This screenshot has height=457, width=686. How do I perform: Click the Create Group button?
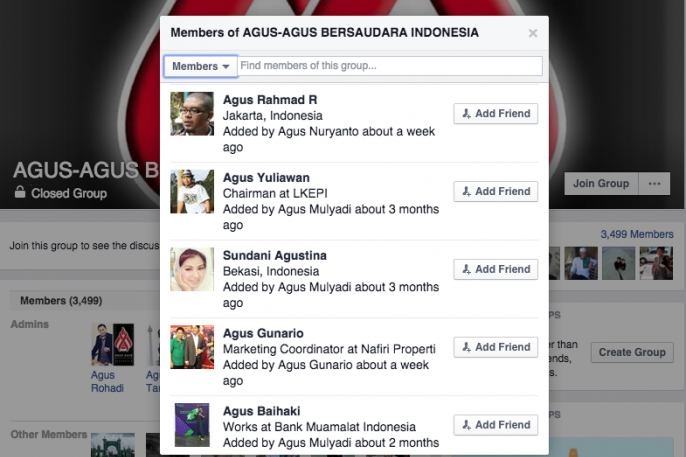(x=632, y=352)
